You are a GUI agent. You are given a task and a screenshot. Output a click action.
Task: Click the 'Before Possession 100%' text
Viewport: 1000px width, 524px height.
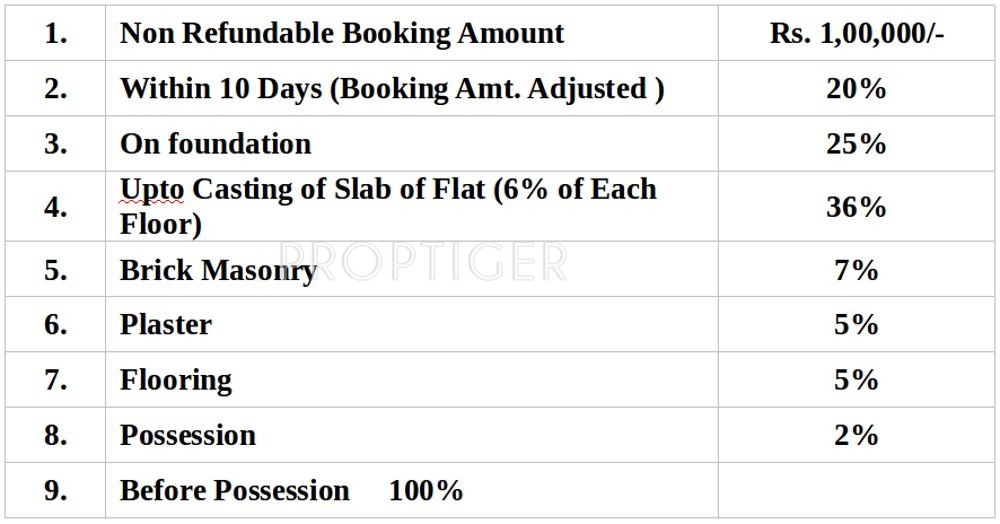291,490
